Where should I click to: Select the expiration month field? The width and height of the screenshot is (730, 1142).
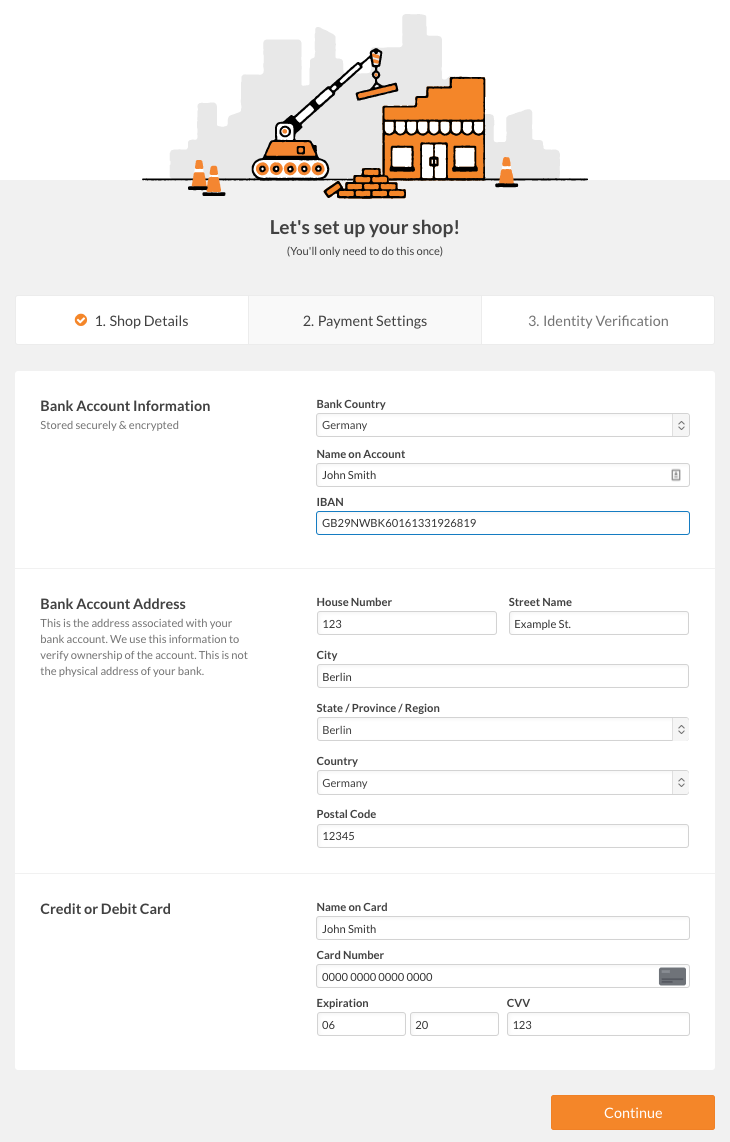pos(361,1024)
